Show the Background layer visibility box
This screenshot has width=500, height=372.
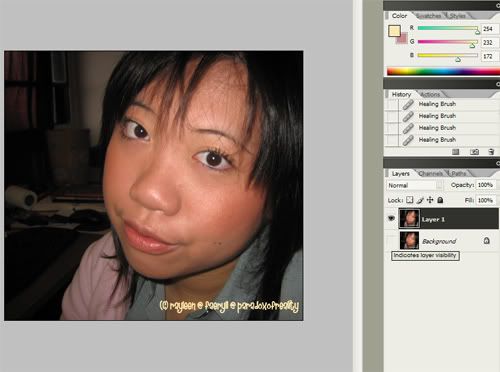pos(391,240)
